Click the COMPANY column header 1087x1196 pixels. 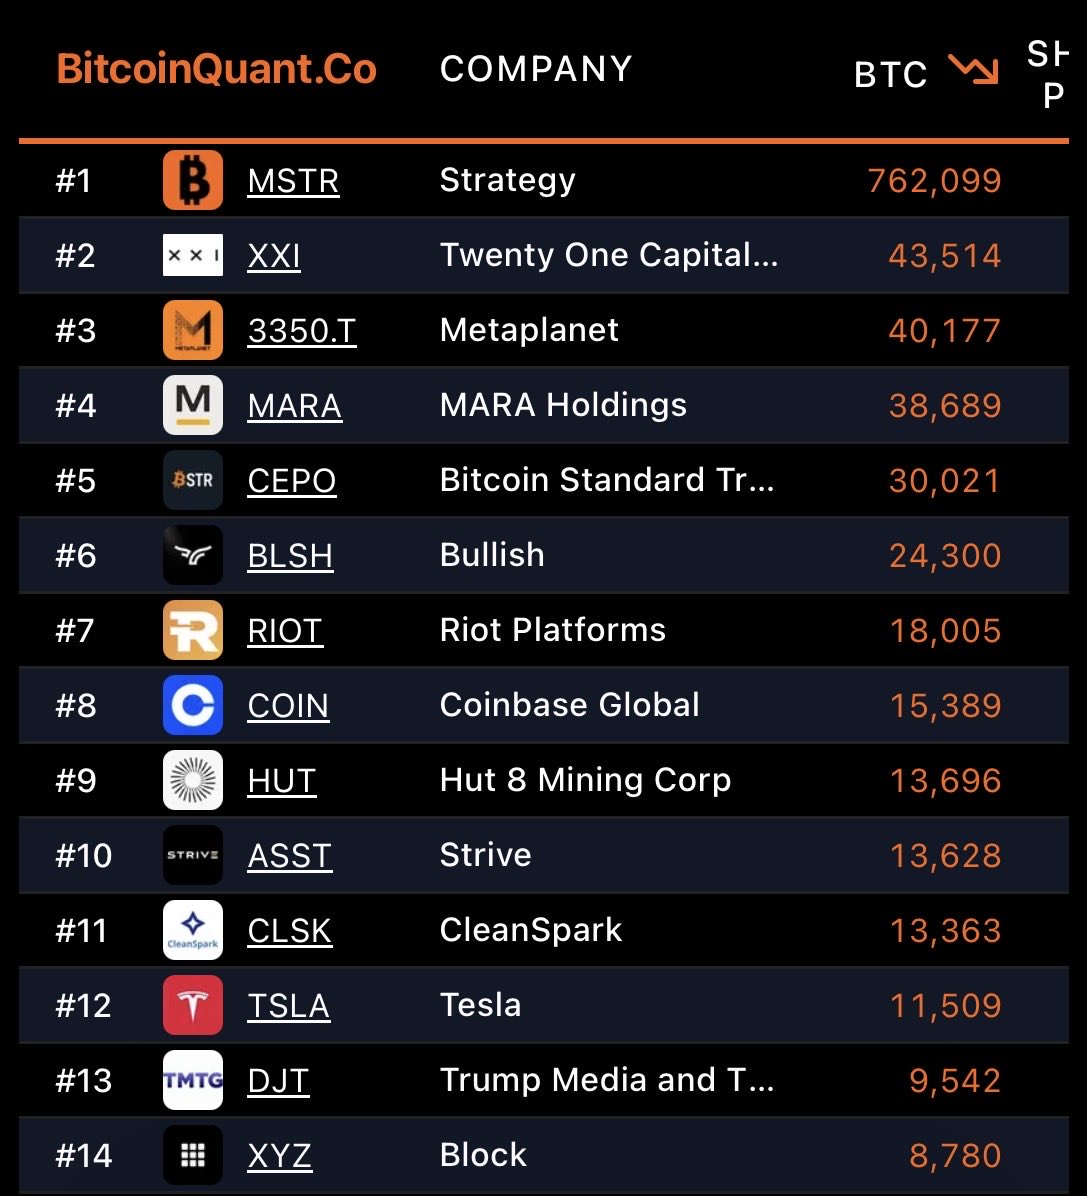[x=536, y=69]
